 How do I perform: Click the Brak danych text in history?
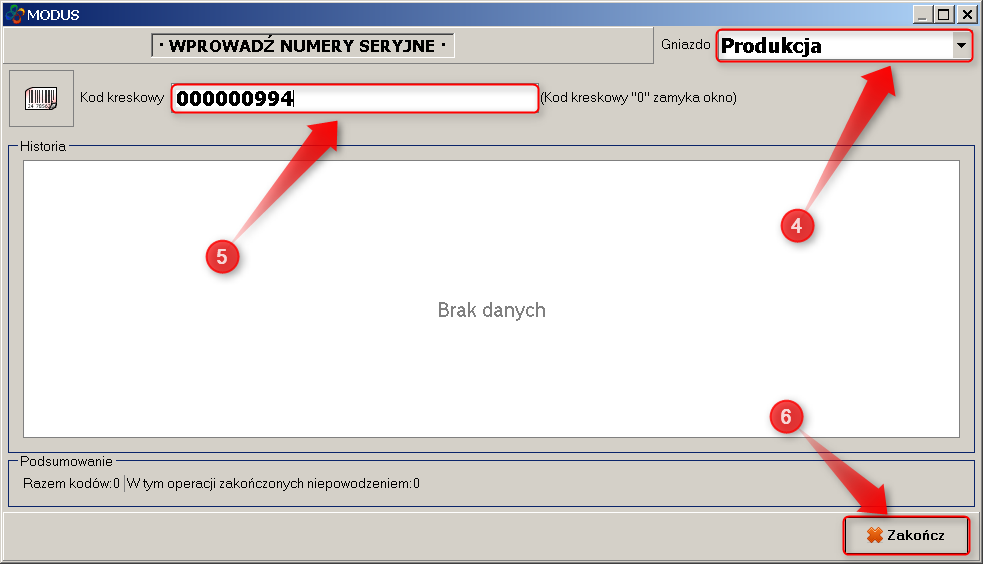pyautogui.click(x=491, y=310)
